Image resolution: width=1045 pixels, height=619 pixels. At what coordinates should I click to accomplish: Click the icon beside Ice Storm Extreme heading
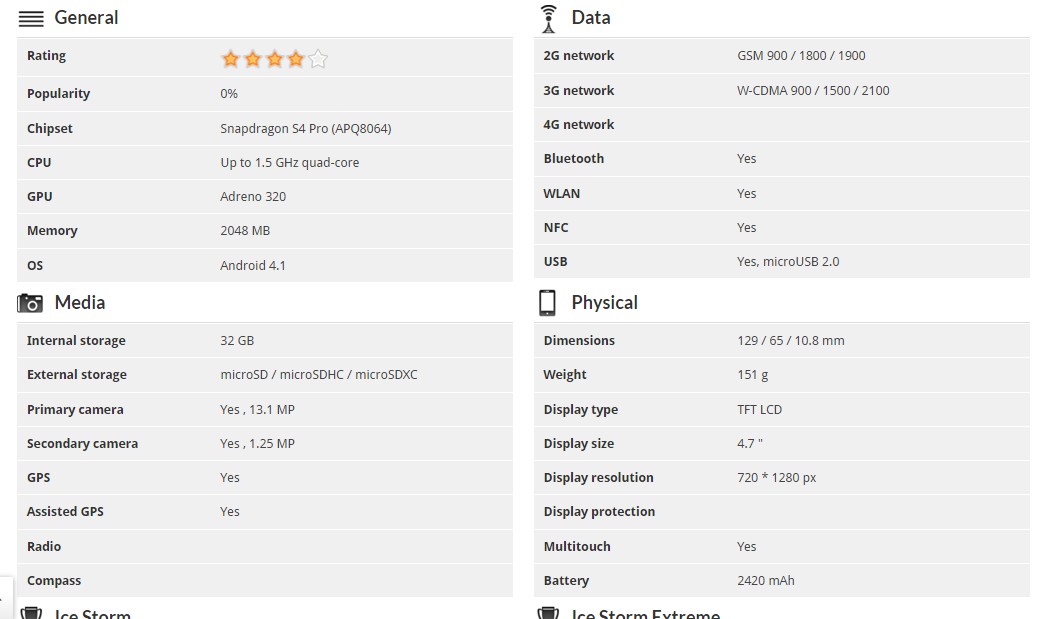pyautogui.click(x=547, y=613)
